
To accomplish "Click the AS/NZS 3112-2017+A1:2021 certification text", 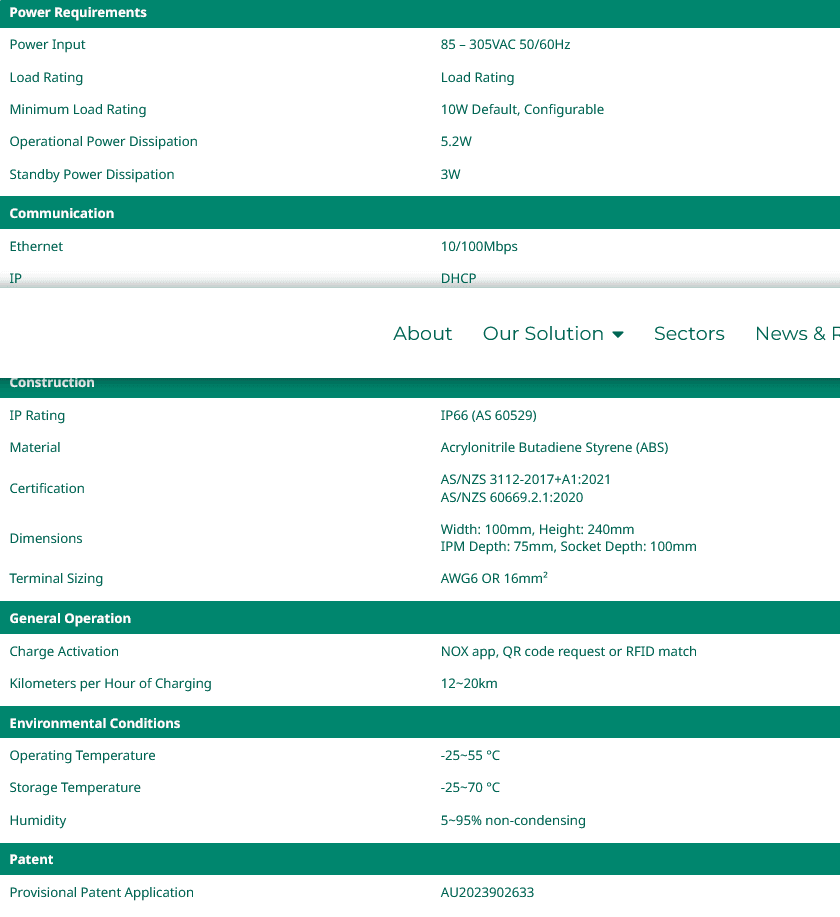I will (x=525, y=479).
